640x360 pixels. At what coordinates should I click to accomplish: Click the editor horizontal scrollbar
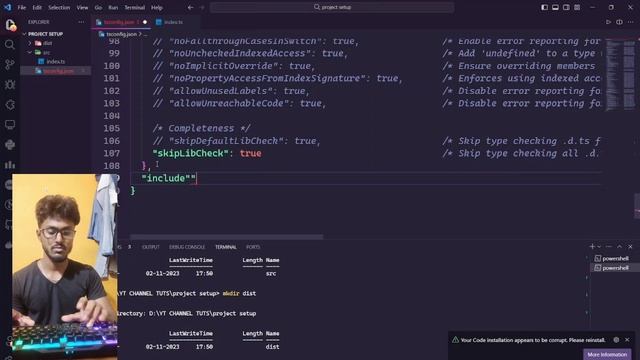point(227,237)
